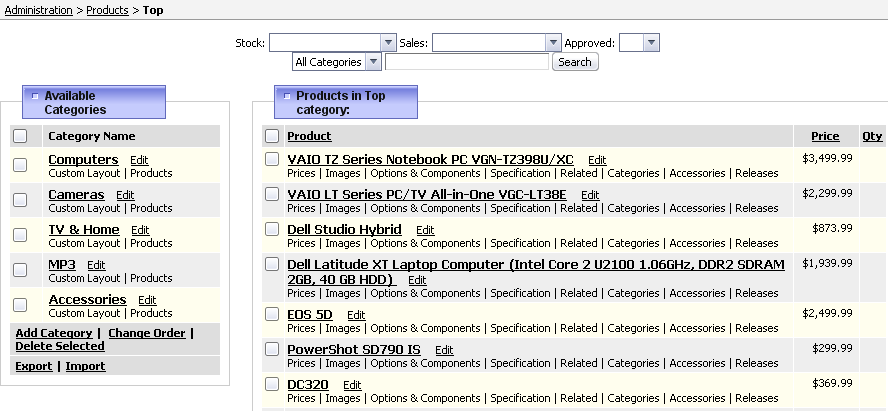This screenshot has height=411, width=888.
Task: Open Related for EOS 5D
Action: (579, 328)
